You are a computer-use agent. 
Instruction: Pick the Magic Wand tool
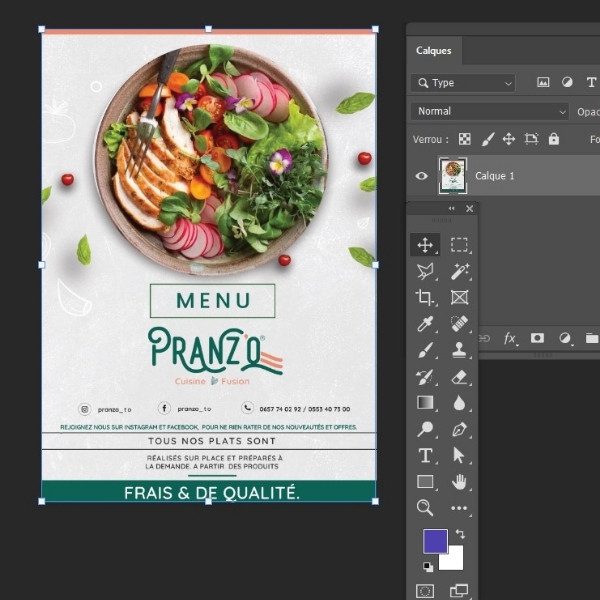pyautogui.click(x=459, y=271)
